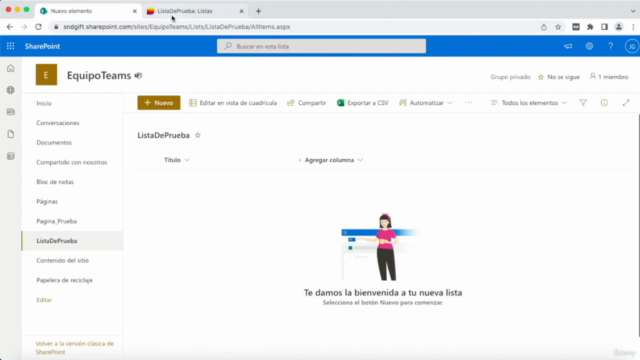Click the browser share icon
Image resolution: width=640 pixels, height=360 pixels.
544,27
